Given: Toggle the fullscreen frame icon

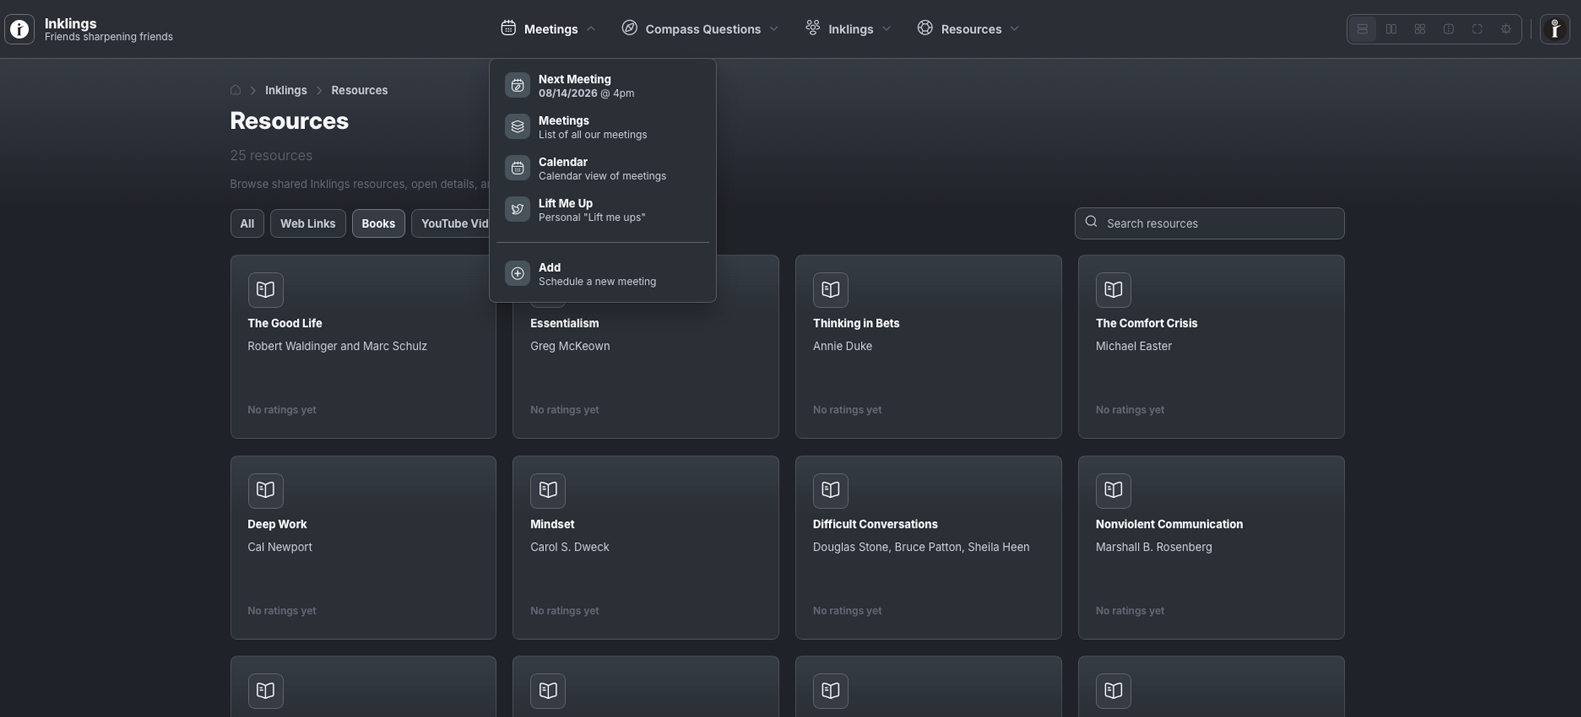Looking at the screenshot, I should pyautogui.click(x=1477, y=29).
